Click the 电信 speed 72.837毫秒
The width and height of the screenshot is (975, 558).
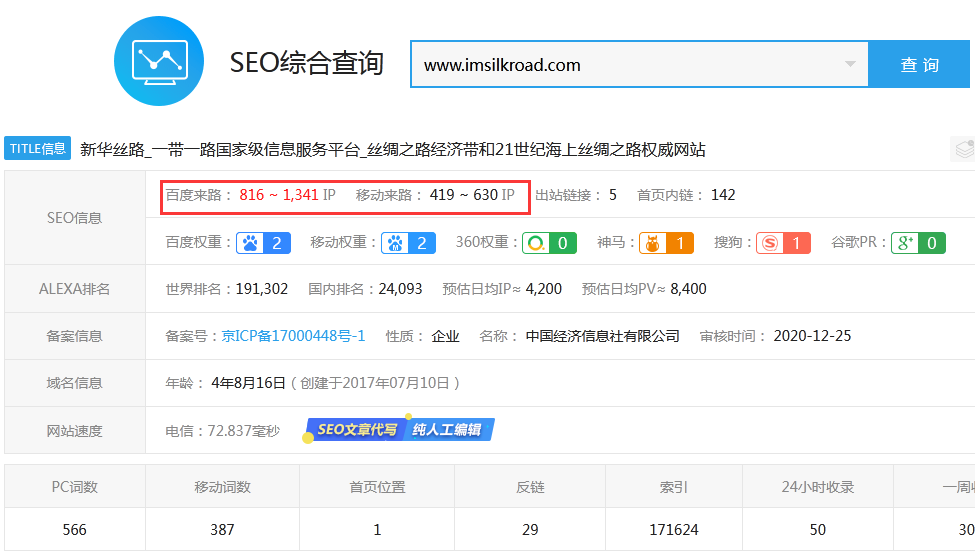(244, 430)
